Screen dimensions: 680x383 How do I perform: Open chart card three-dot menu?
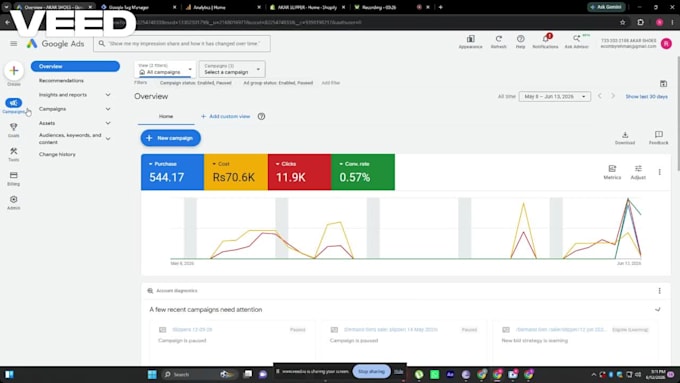point(660,172)
